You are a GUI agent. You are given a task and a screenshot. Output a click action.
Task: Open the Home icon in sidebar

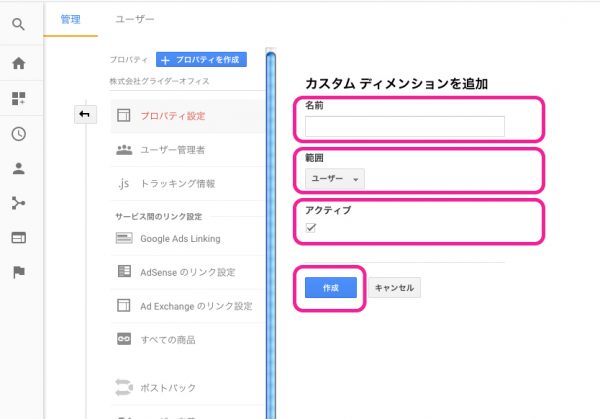point(19,63)
